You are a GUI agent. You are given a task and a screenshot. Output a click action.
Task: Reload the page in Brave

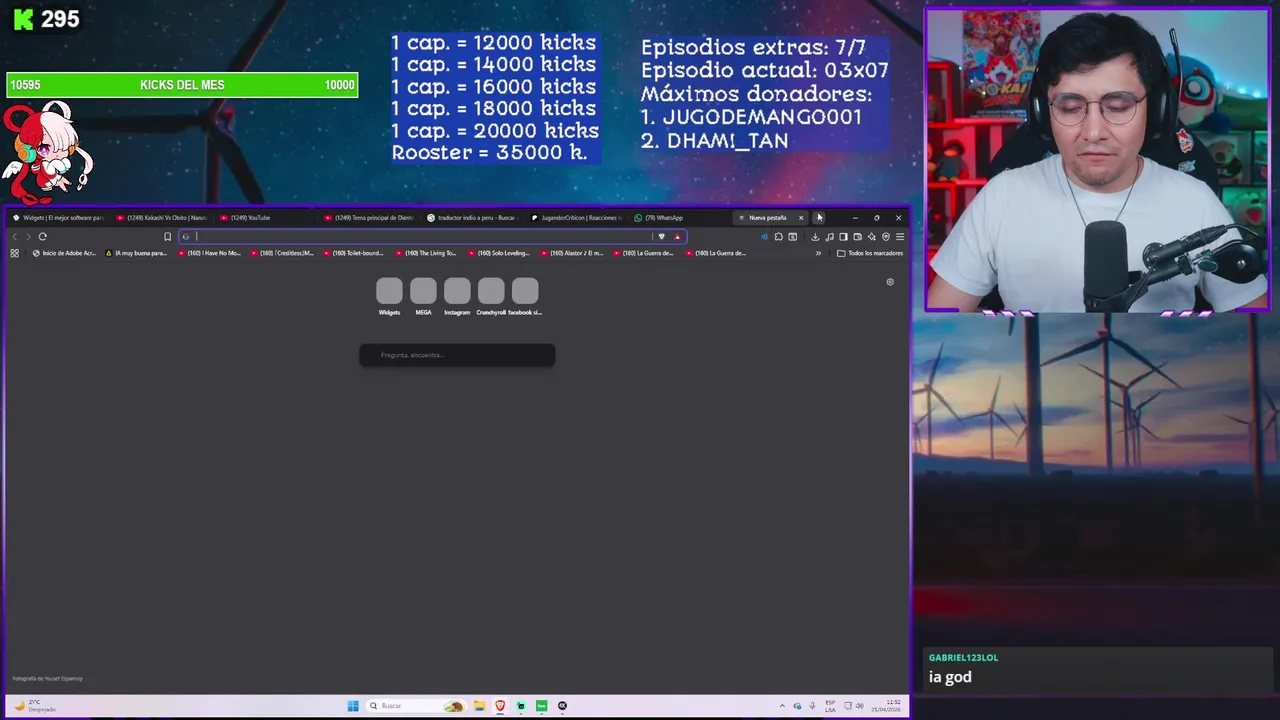pos(42,237)
